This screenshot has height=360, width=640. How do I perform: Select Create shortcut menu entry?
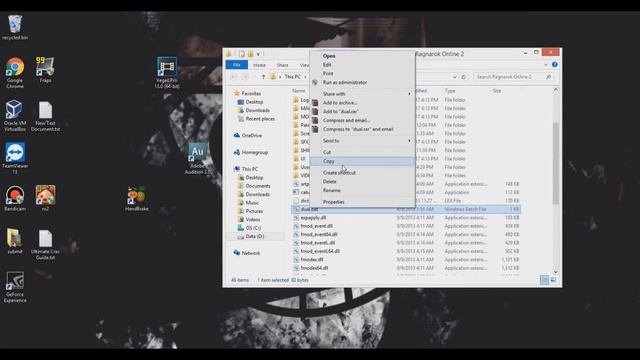point(362,173)
